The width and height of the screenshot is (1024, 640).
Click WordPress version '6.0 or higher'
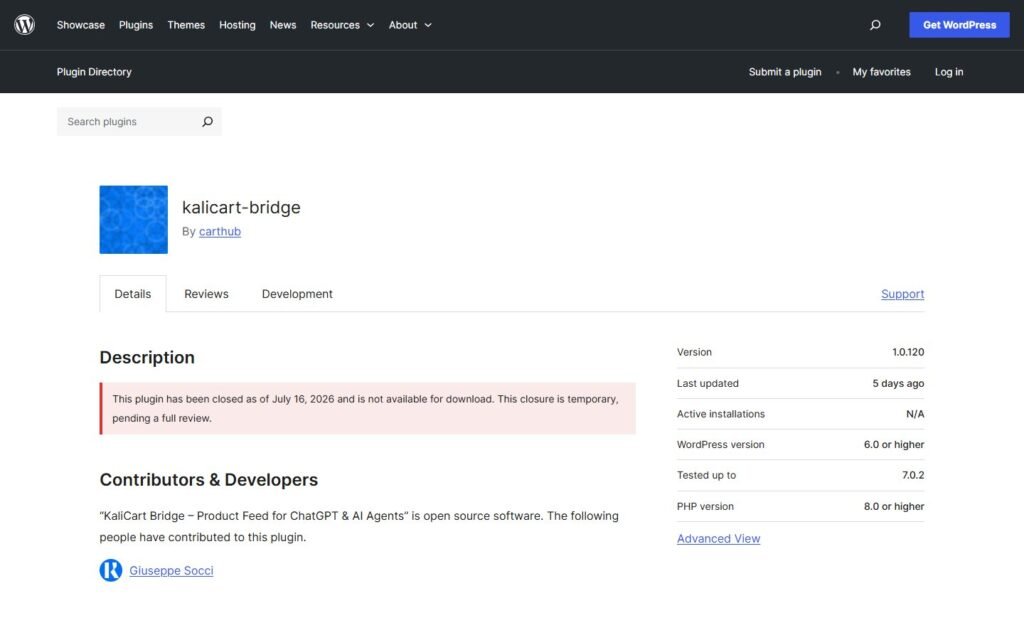click(x=893, y=444)
